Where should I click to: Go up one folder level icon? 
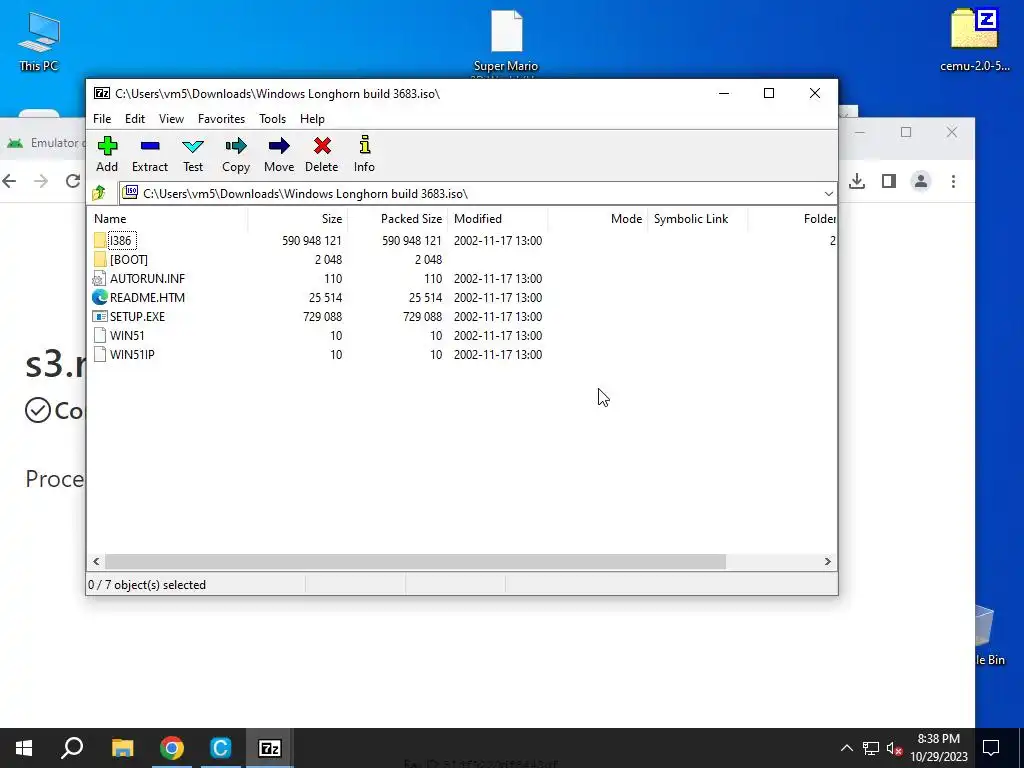99,193
